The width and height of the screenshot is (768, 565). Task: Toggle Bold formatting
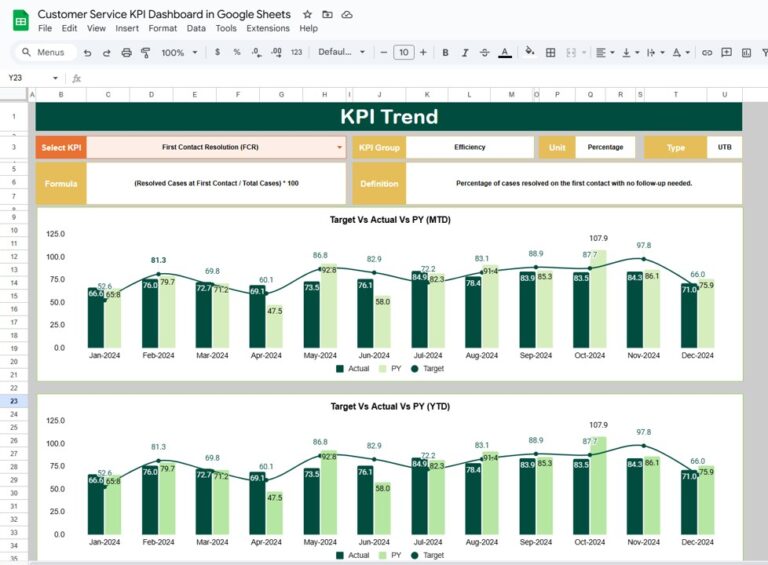(445, 52)
